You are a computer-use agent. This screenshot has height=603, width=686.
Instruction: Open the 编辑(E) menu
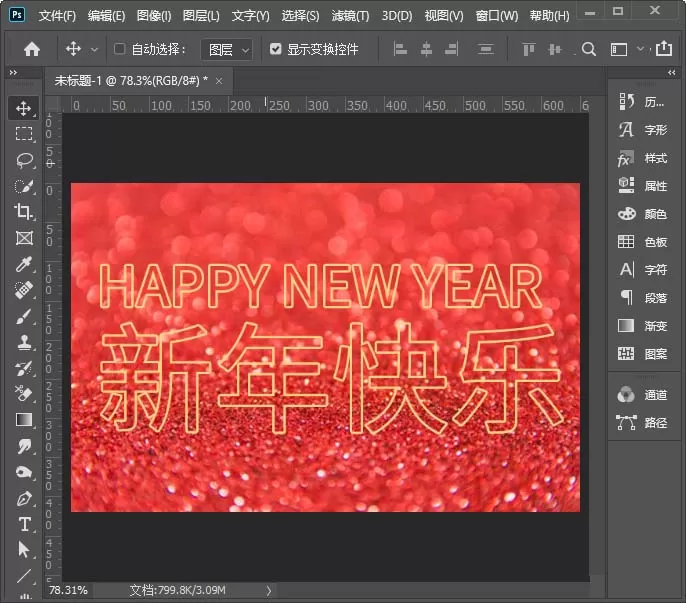[106, 16]
